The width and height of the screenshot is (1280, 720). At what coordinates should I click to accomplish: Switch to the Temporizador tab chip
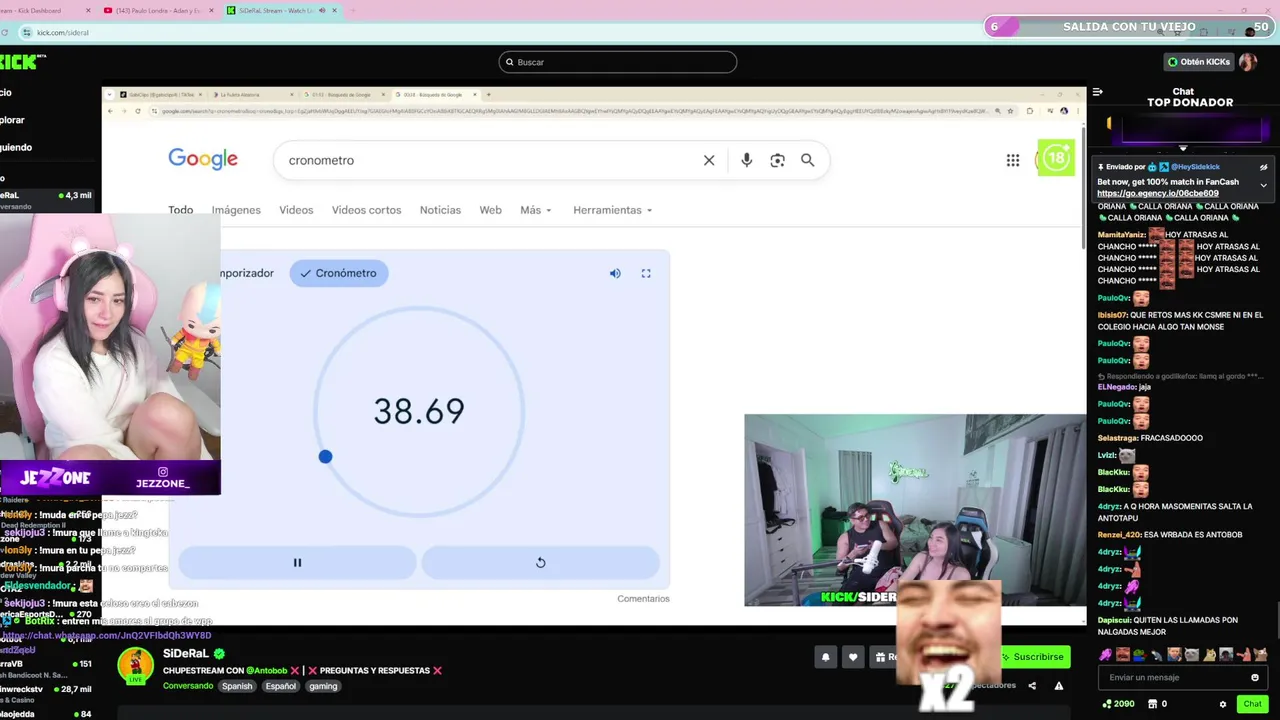coord(247,273)
